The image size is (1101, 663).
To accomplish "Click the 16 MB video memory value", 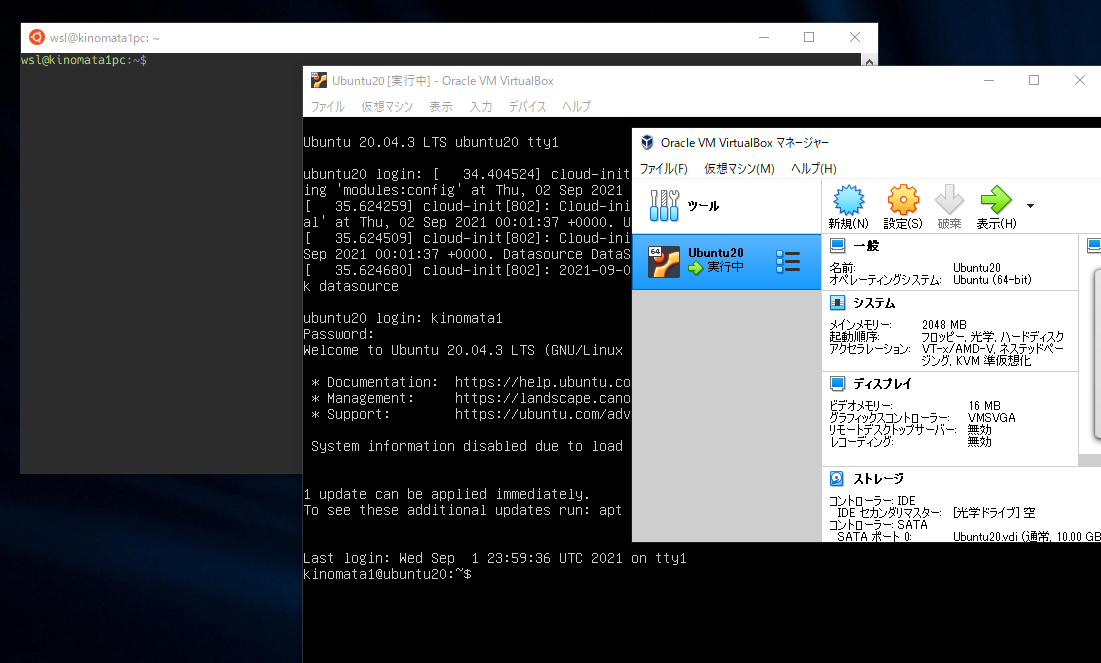I will pos(984,406).
